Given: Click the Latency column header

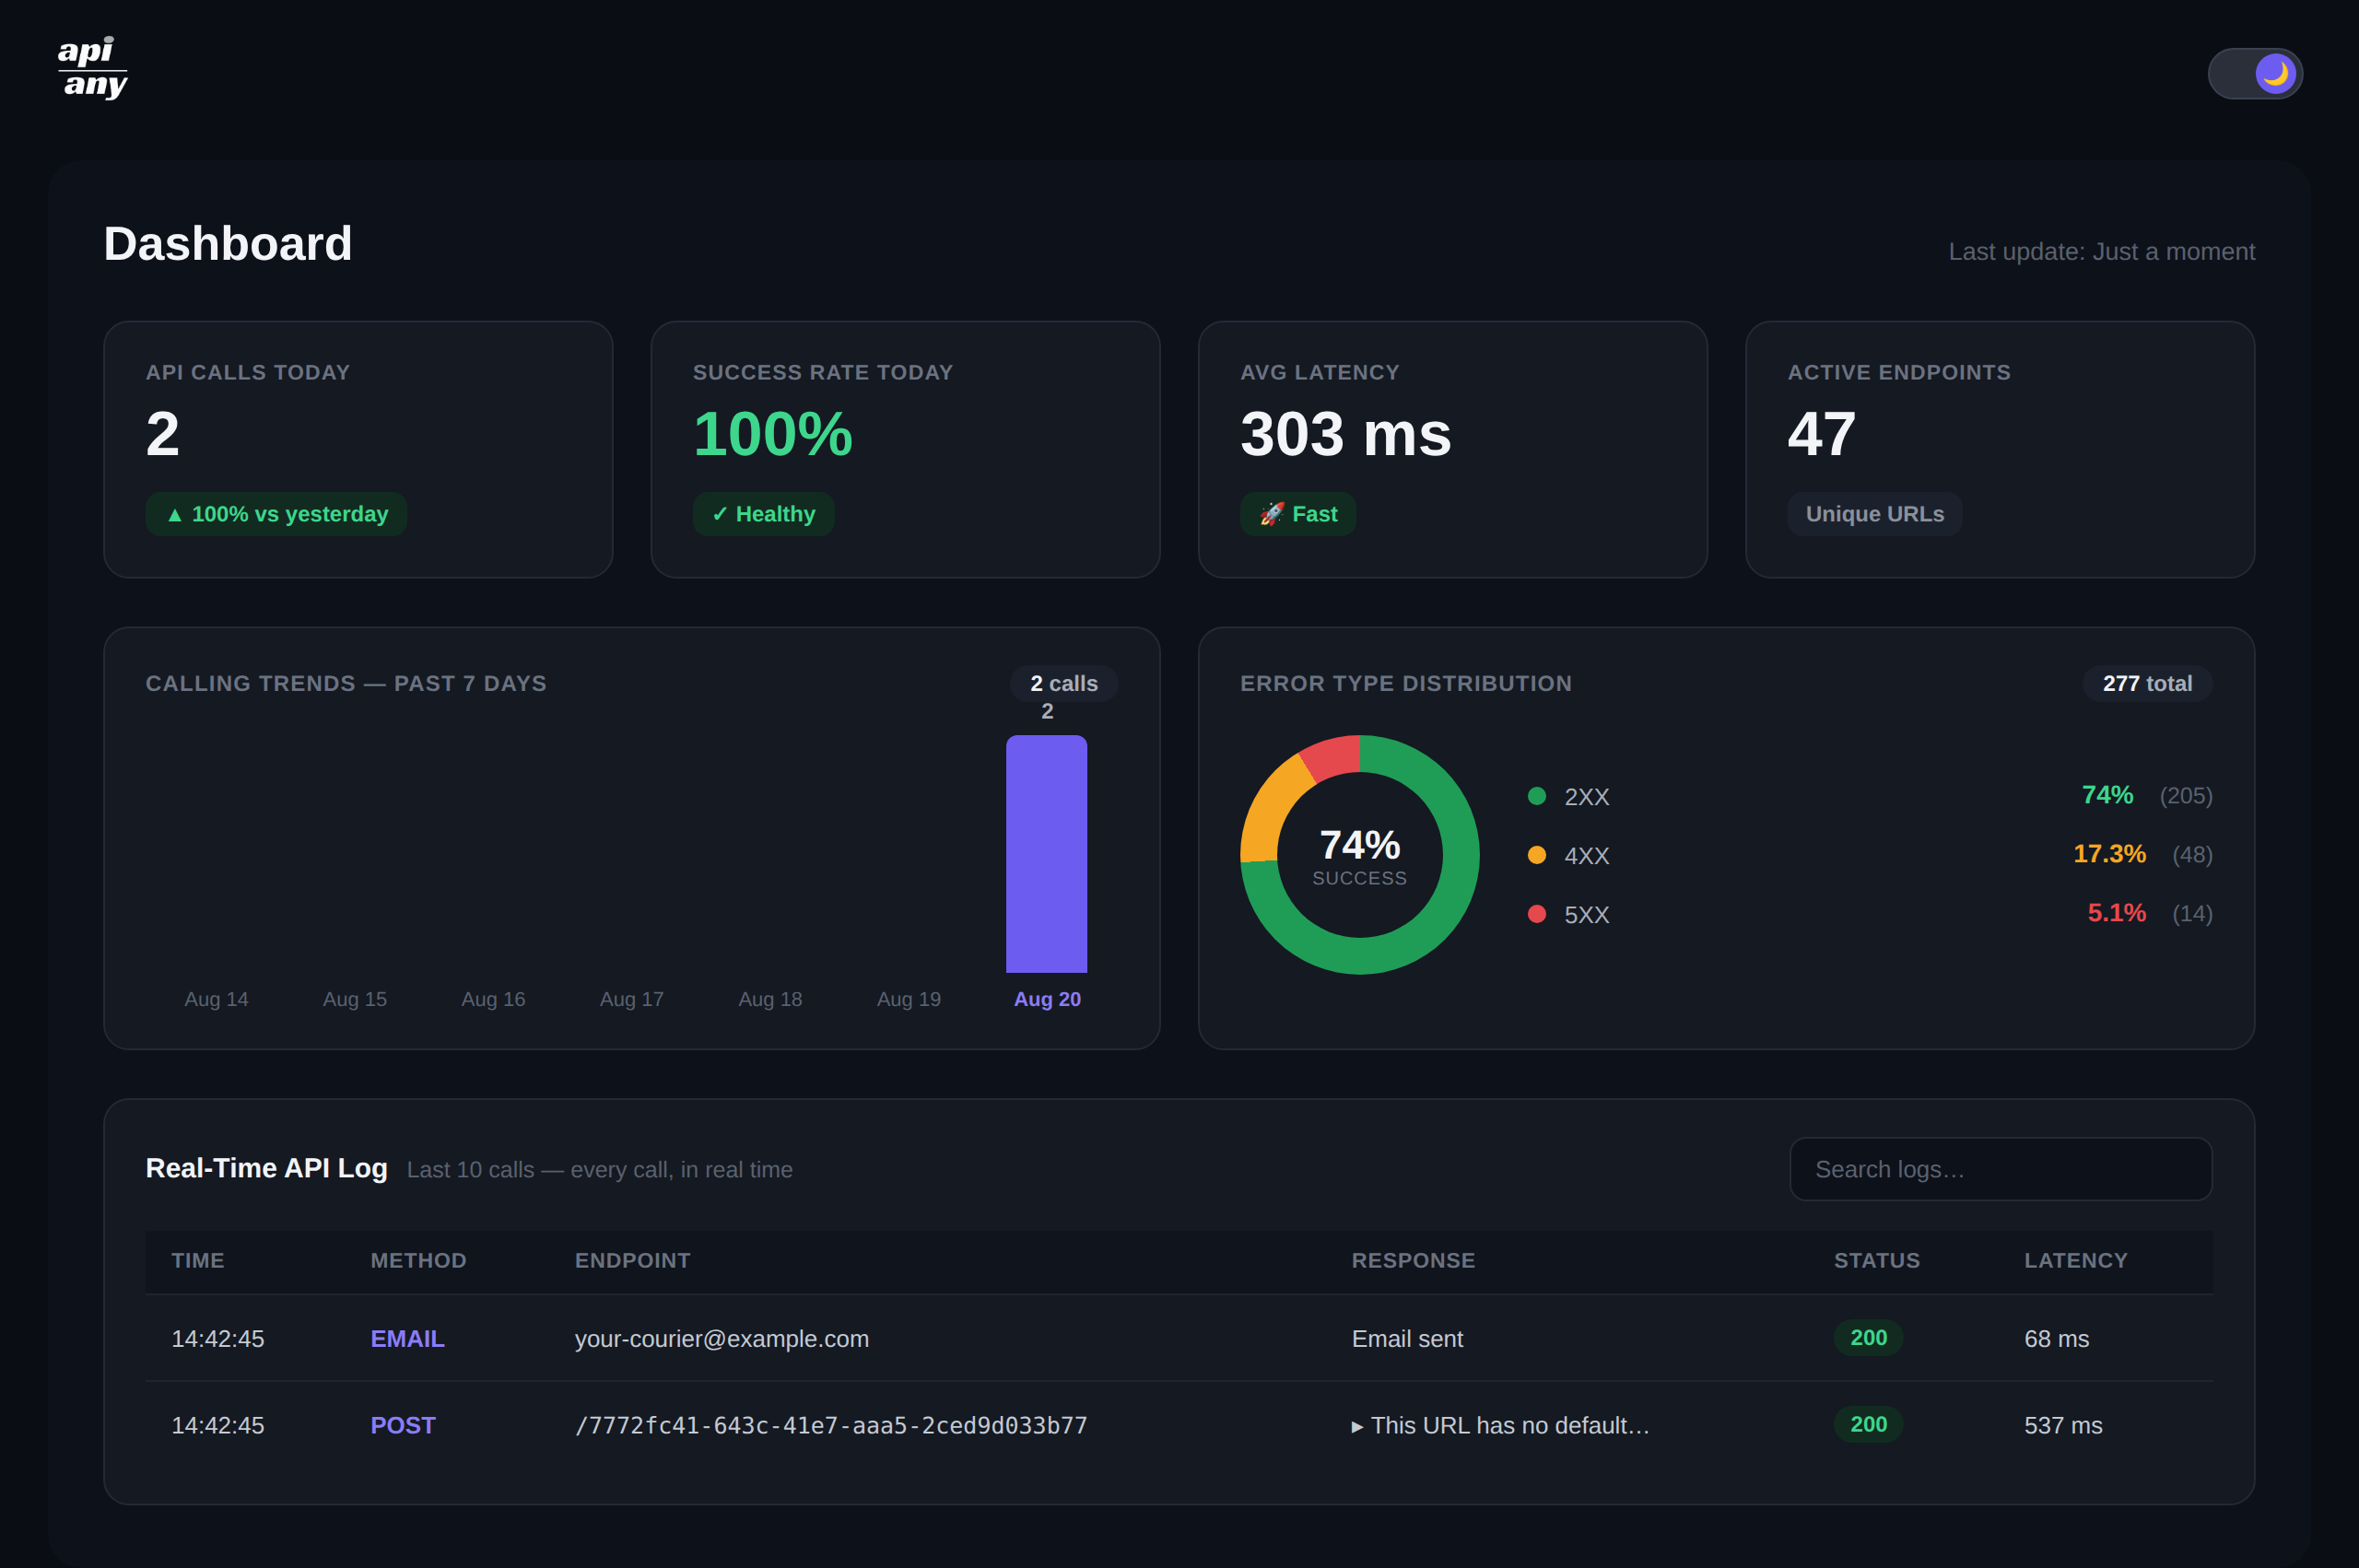Looking at the screenshot, I should click(2075, 1261).
